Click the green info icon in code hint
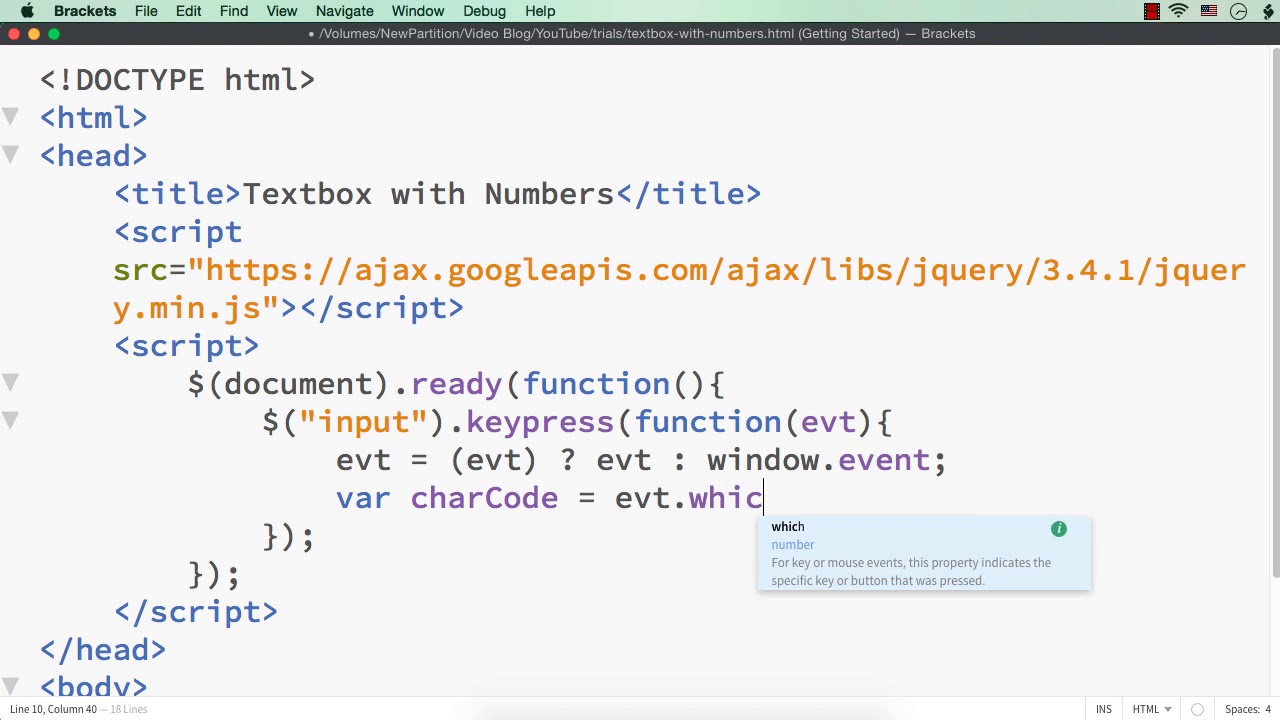Screen dimensions: 1280x720 tap(1059, 529)
